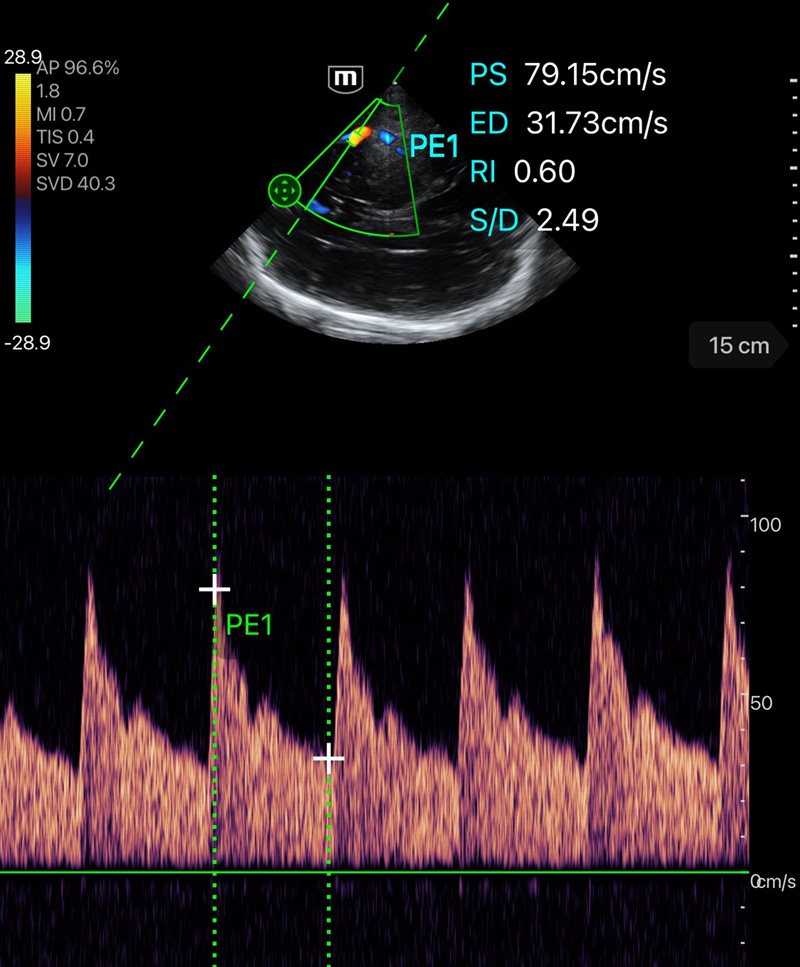Select the color ROI move handle
800x967 pixels.
tap(284, 190)
